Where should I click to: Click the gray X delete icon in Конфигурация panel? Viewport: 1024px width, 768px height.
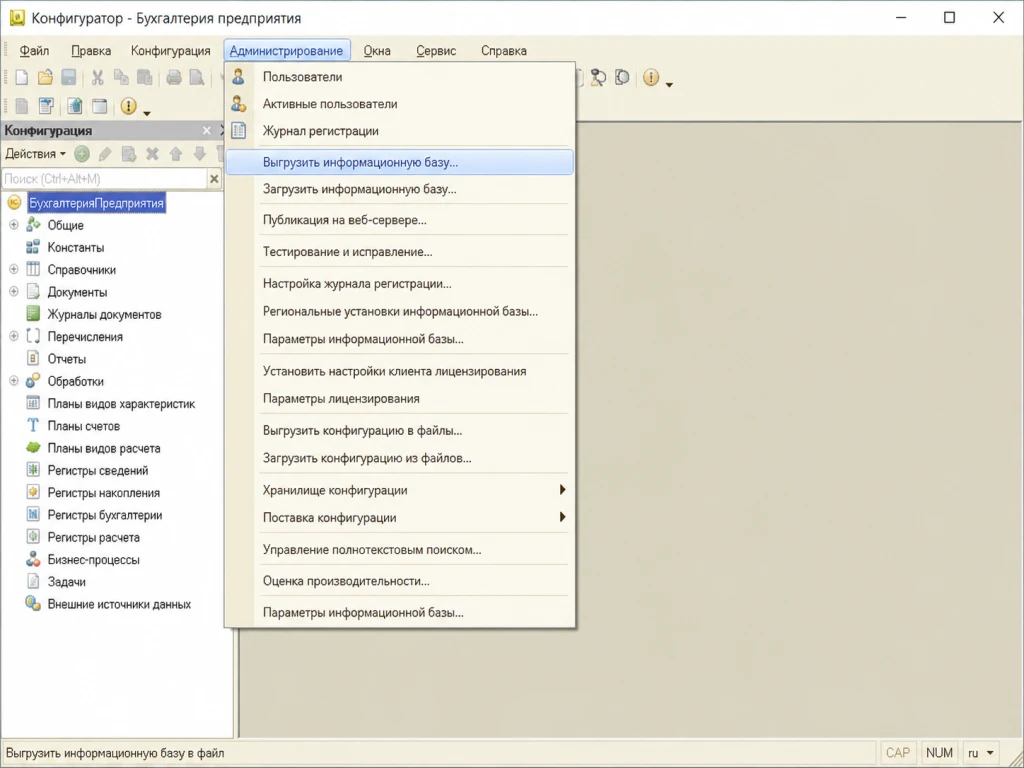click(152, 154)
